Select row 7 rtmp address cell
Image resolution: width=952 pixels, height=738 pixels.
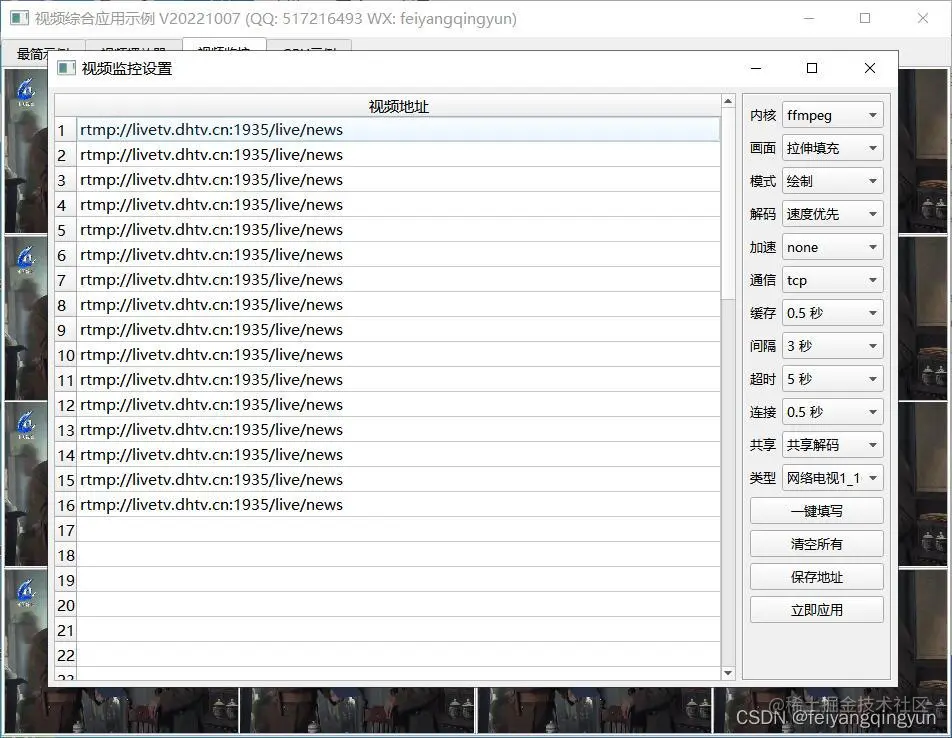point(398,280)
